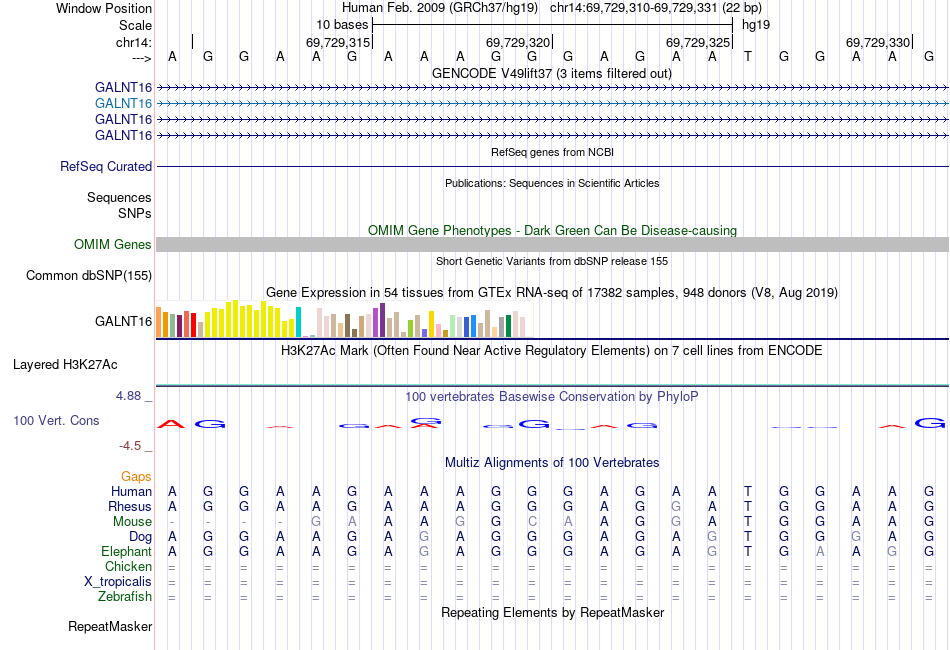Click the Layered H3K27Ac track label
The height and width of the screenshot is (650, 950).
coord(65,365)
